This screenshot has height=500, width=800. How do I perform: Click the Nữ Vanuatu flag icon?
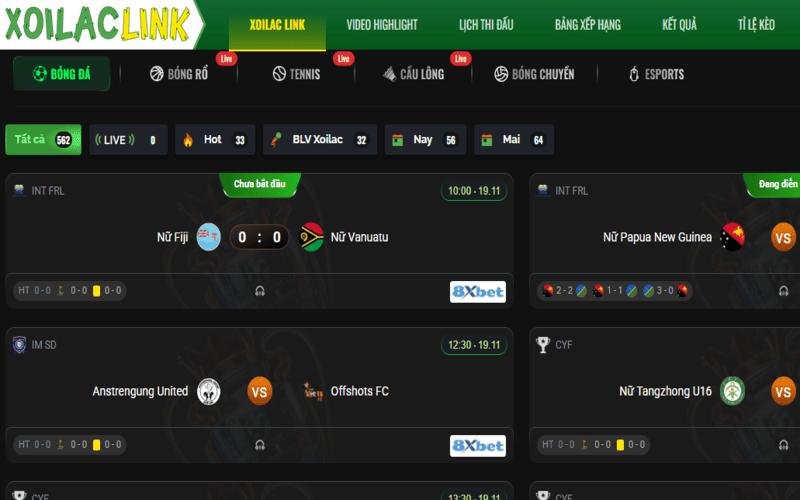311,237
